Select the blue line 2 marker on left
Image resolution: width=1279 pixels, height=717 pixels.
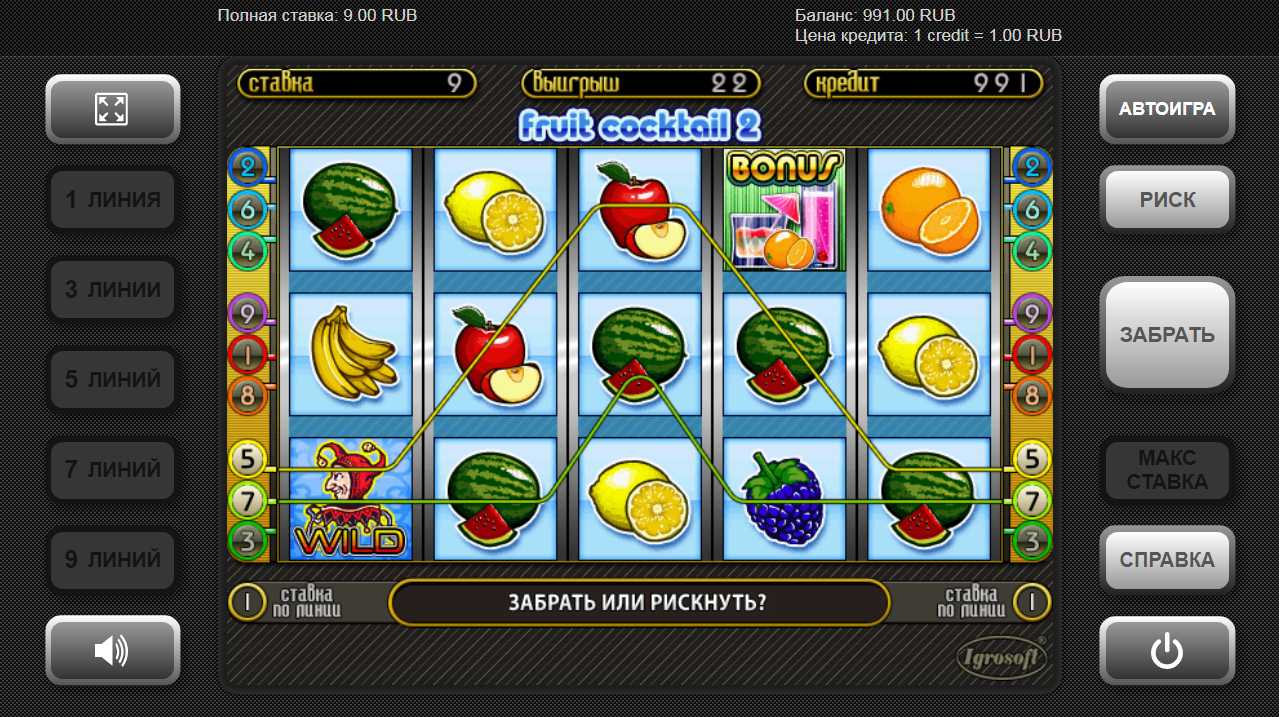tap(248, 166)
